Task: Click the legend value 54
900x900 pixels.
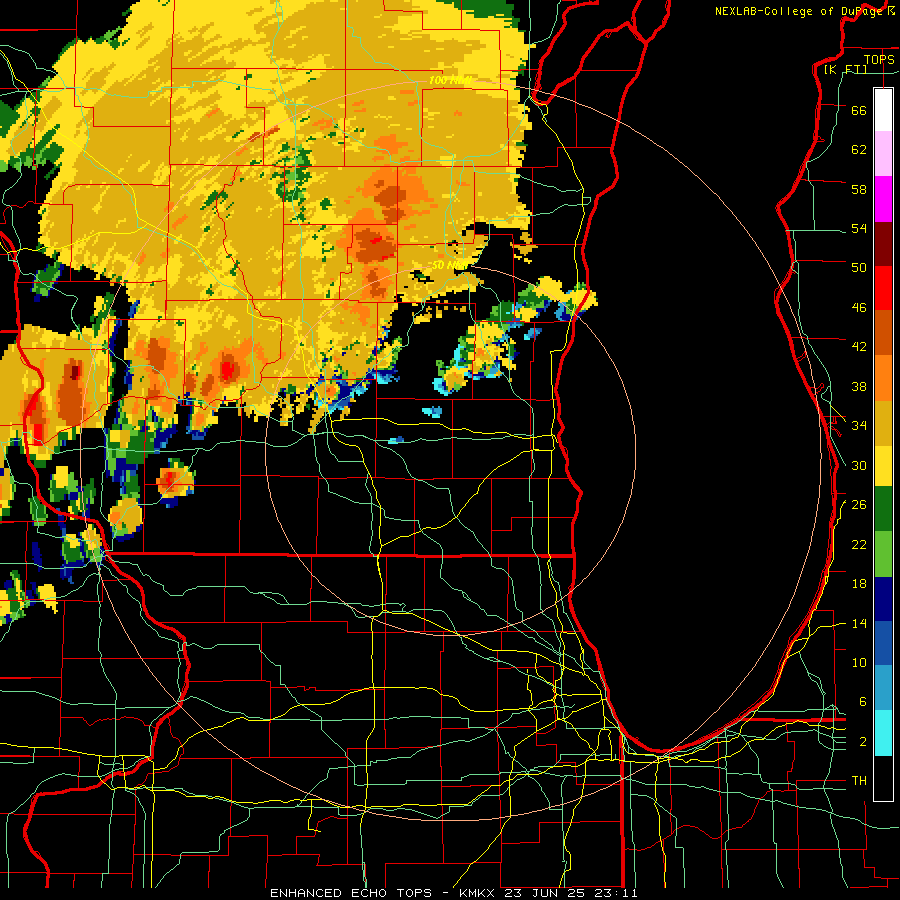Action: 859,228
